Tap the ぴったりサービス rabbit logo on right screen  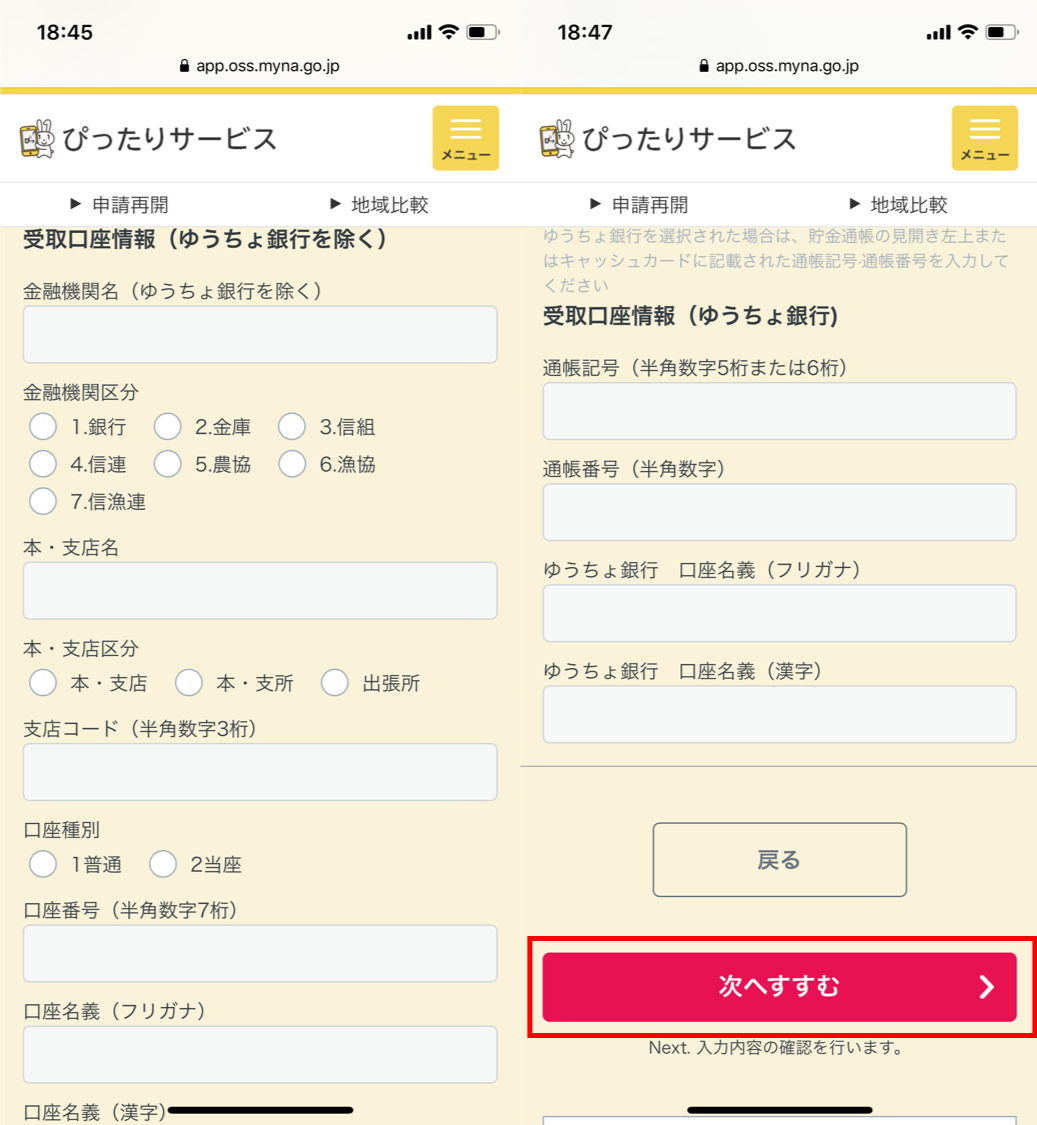click(557, 138)
